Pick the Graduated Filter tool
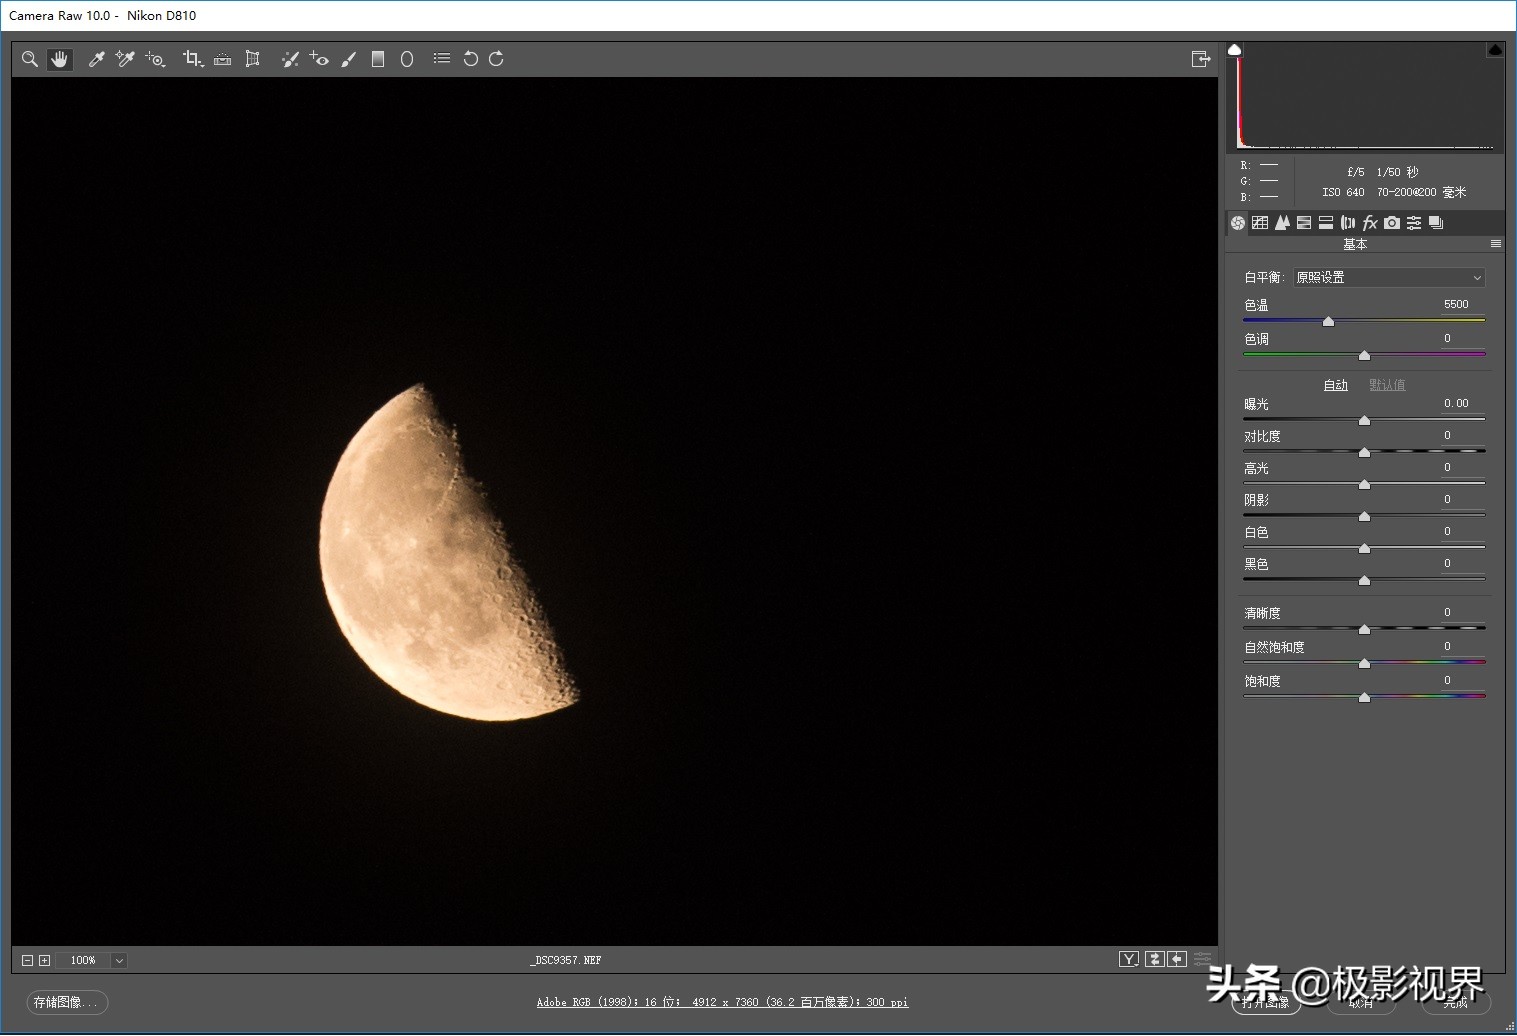 pos(378,60)
